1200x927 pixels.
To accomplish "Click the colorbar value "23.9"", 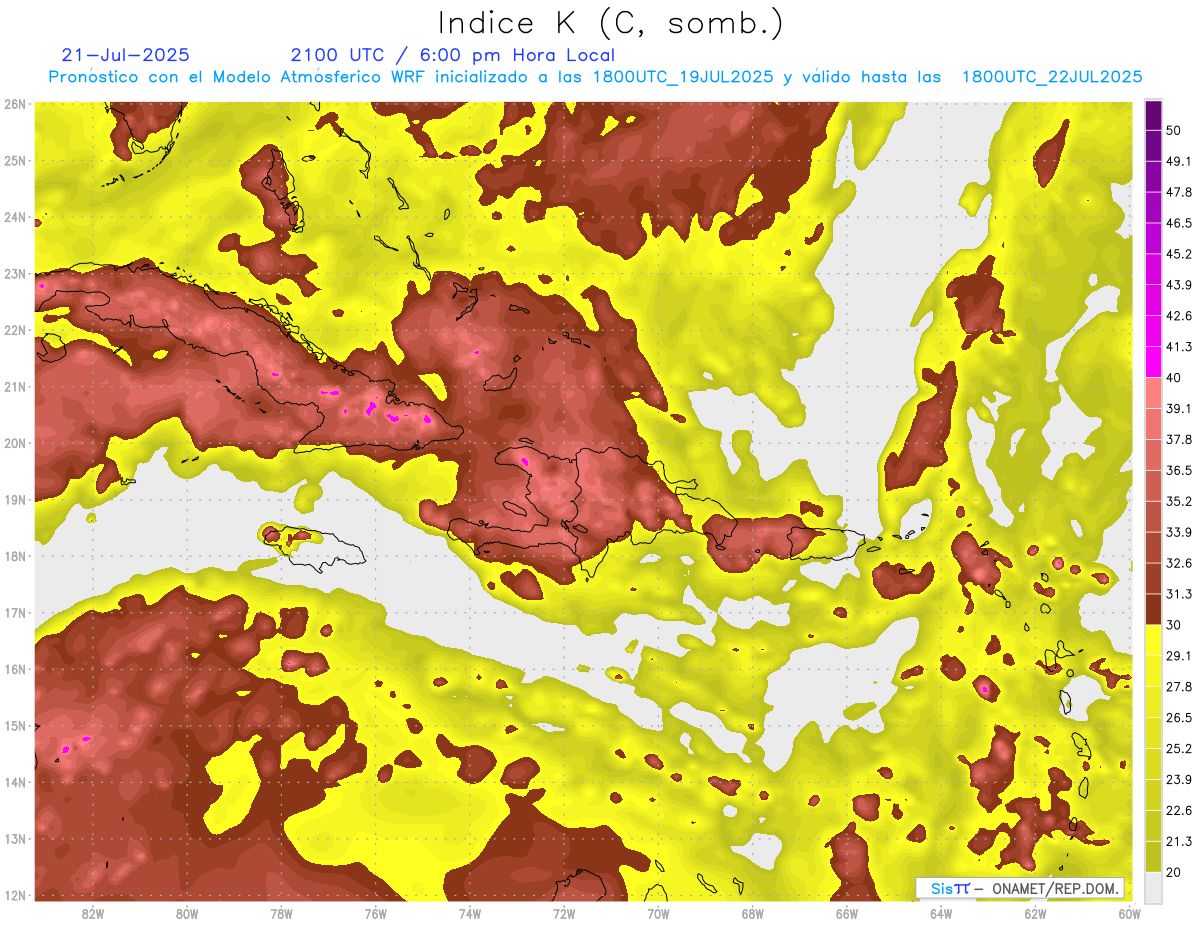I will tap(1178, 780).
